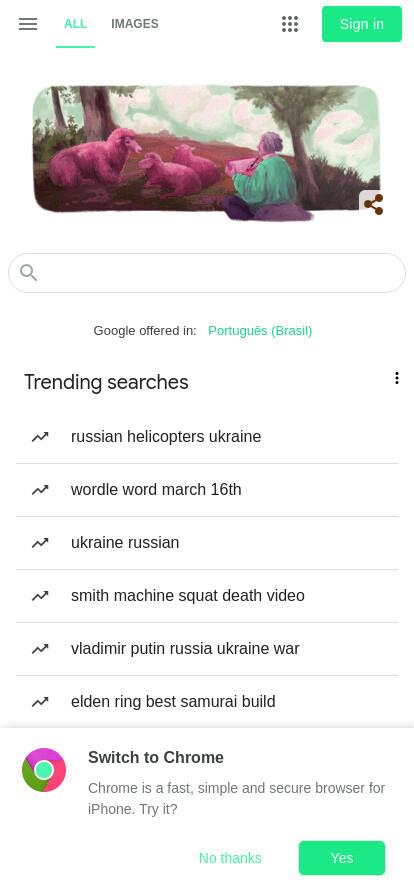Image resolution: width=414 pixels, height=896 pixels.
Task: Click trend arrow beside elden ring search
Action: coord(40,702)
